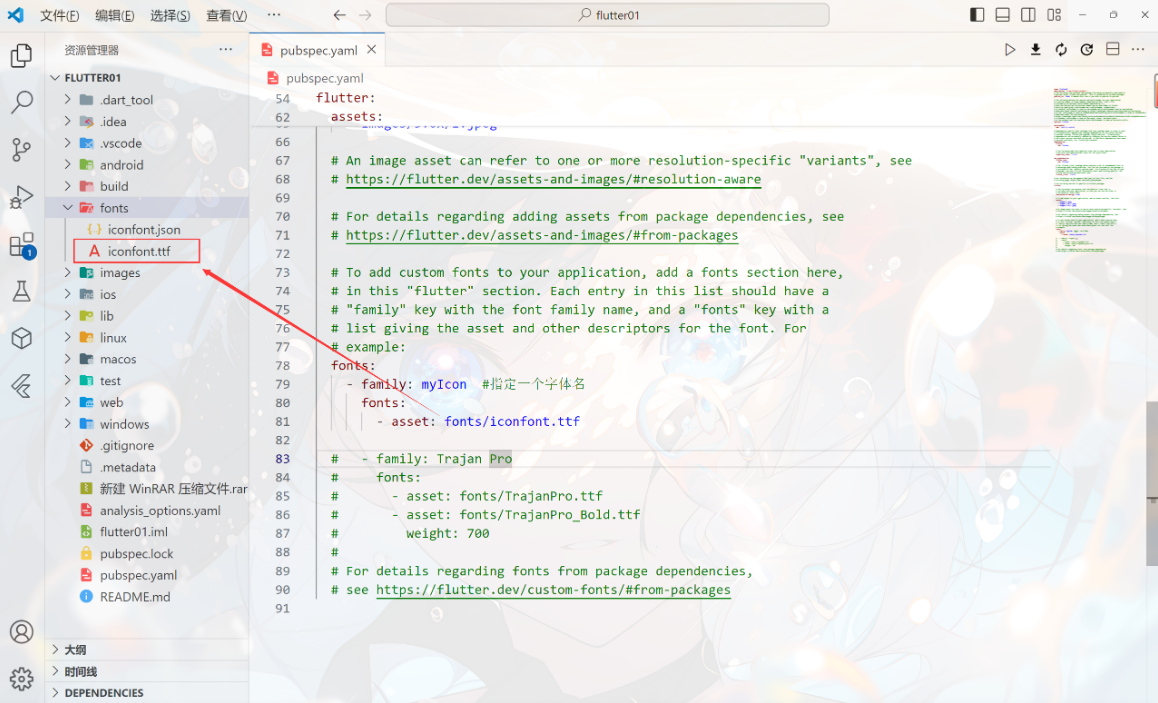The width and height of the screenshot is (1158, 703).
Task: Toggle the primary side bar visibility
Action: (977, 15)
